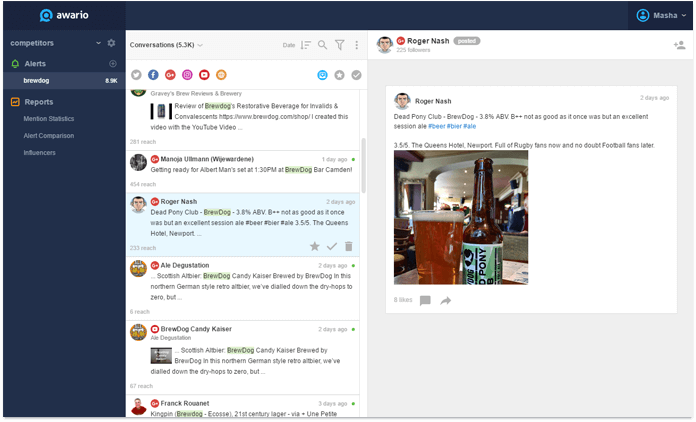Open the Masha account menu
Viewport: 696px width, 422px height.
660,16
